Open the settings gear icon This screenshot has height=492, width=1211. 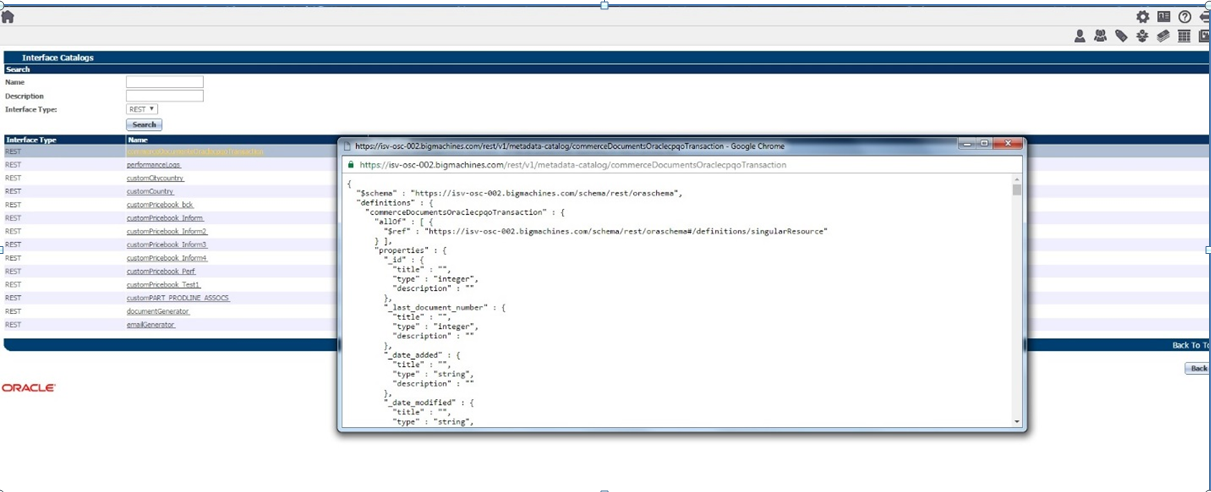[x=1143, y=17]
